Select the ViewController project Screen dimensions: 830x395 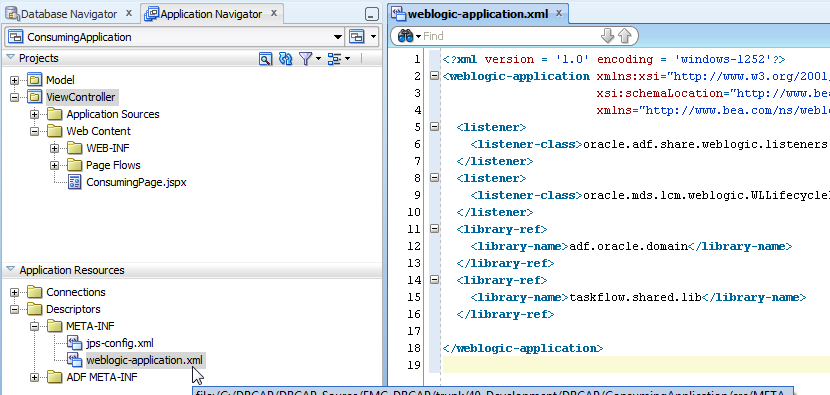coord(80,97)
